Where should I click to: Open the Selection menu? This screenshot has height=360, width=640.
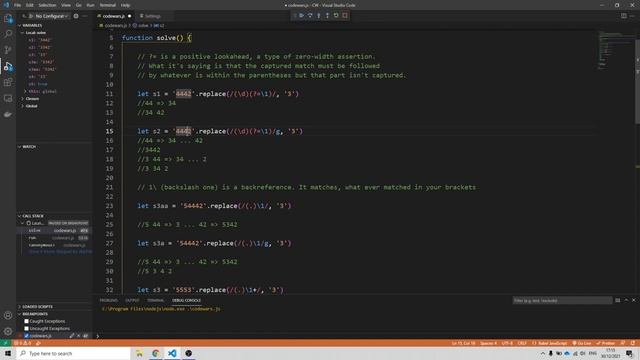coord(47,5)
